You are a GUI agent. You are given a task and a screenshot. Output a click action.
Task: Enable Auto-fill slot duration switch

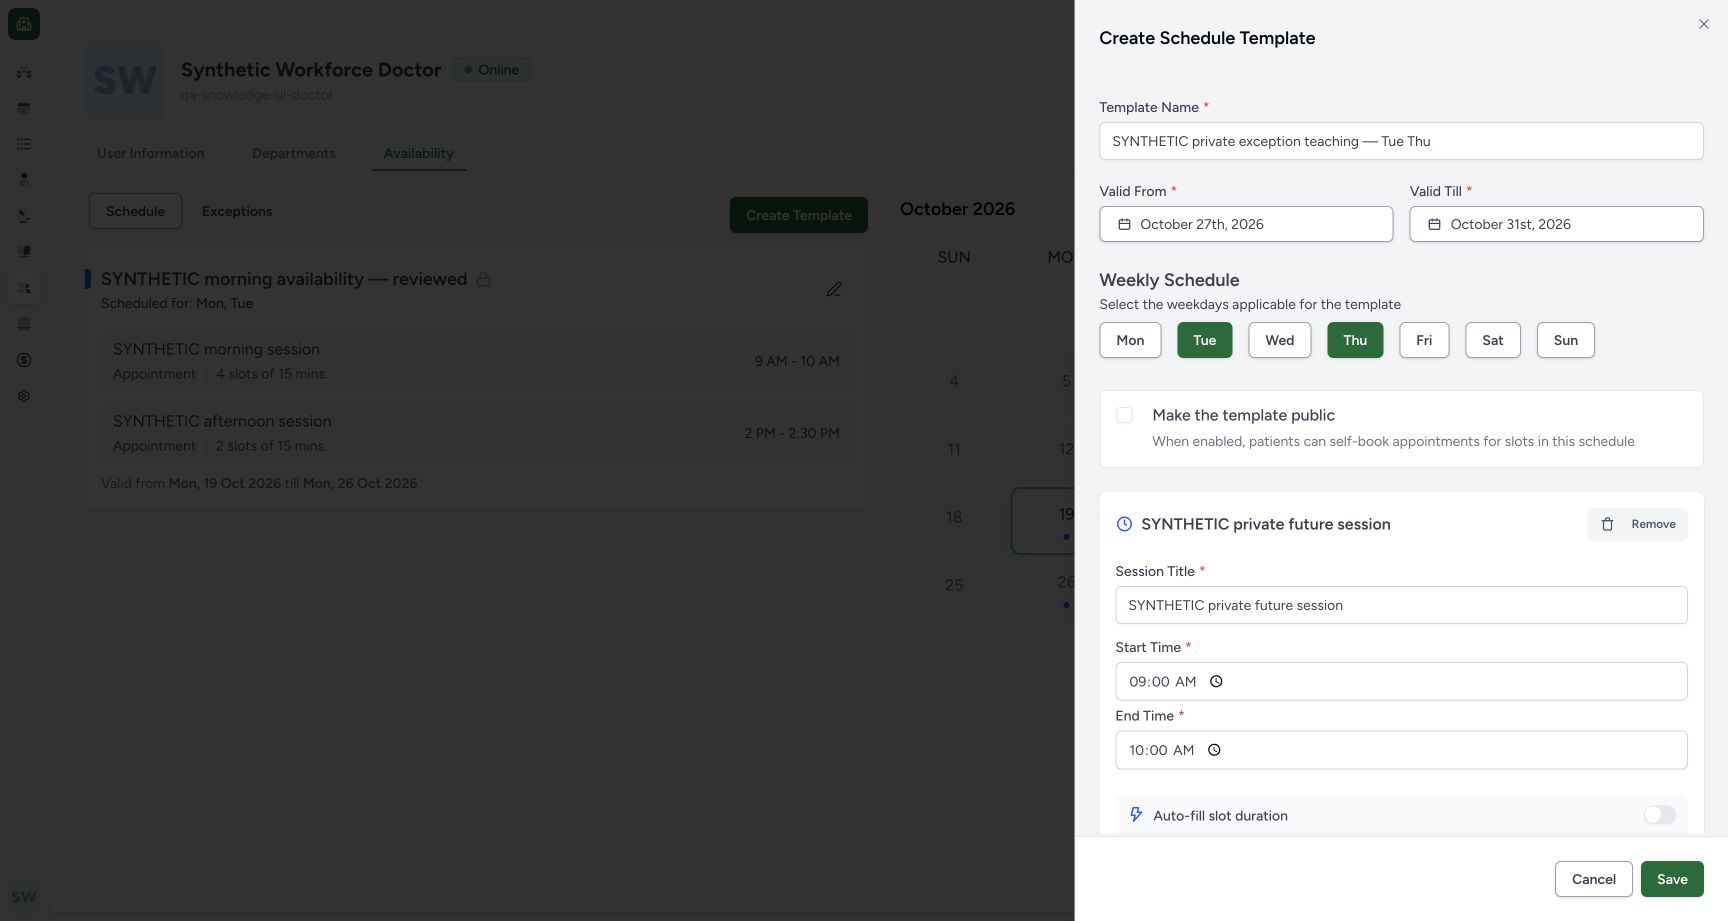(1659, 815)
